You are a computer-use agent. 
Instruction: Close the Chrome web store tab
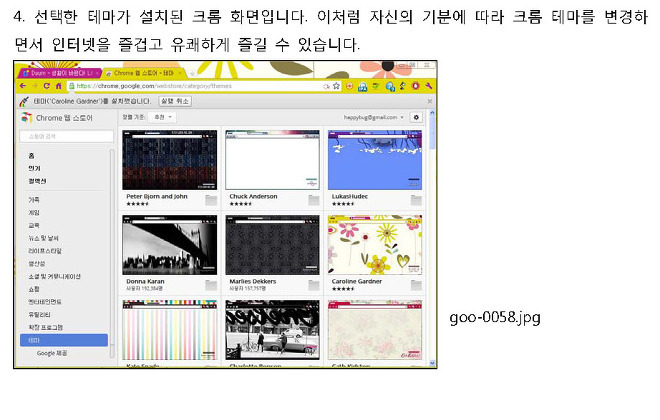pos(180,73)
